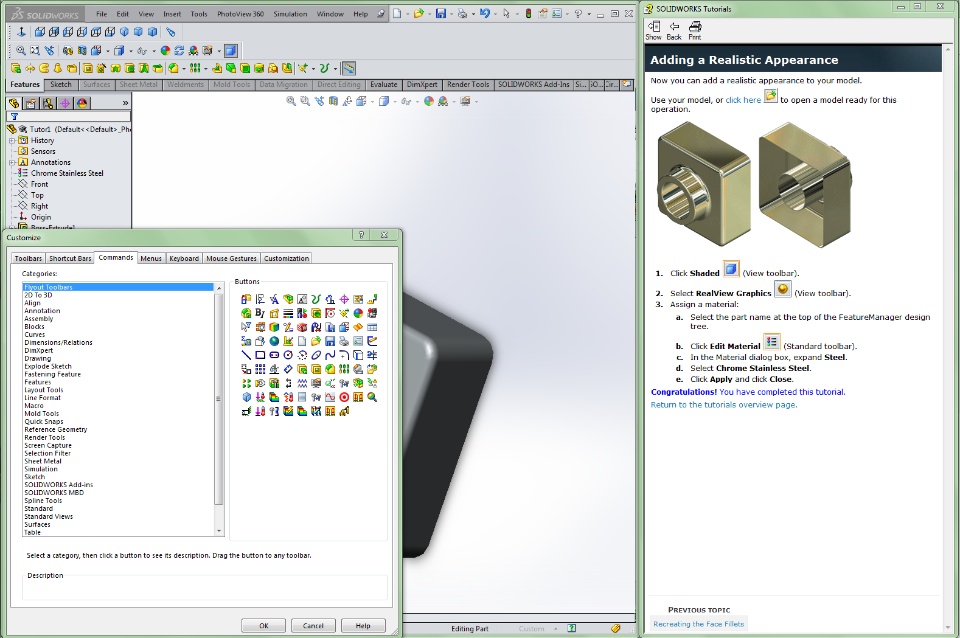Click Help button in the Customize dialog
This screenshot has width=960, height=638.
click(x=363, y=626)
